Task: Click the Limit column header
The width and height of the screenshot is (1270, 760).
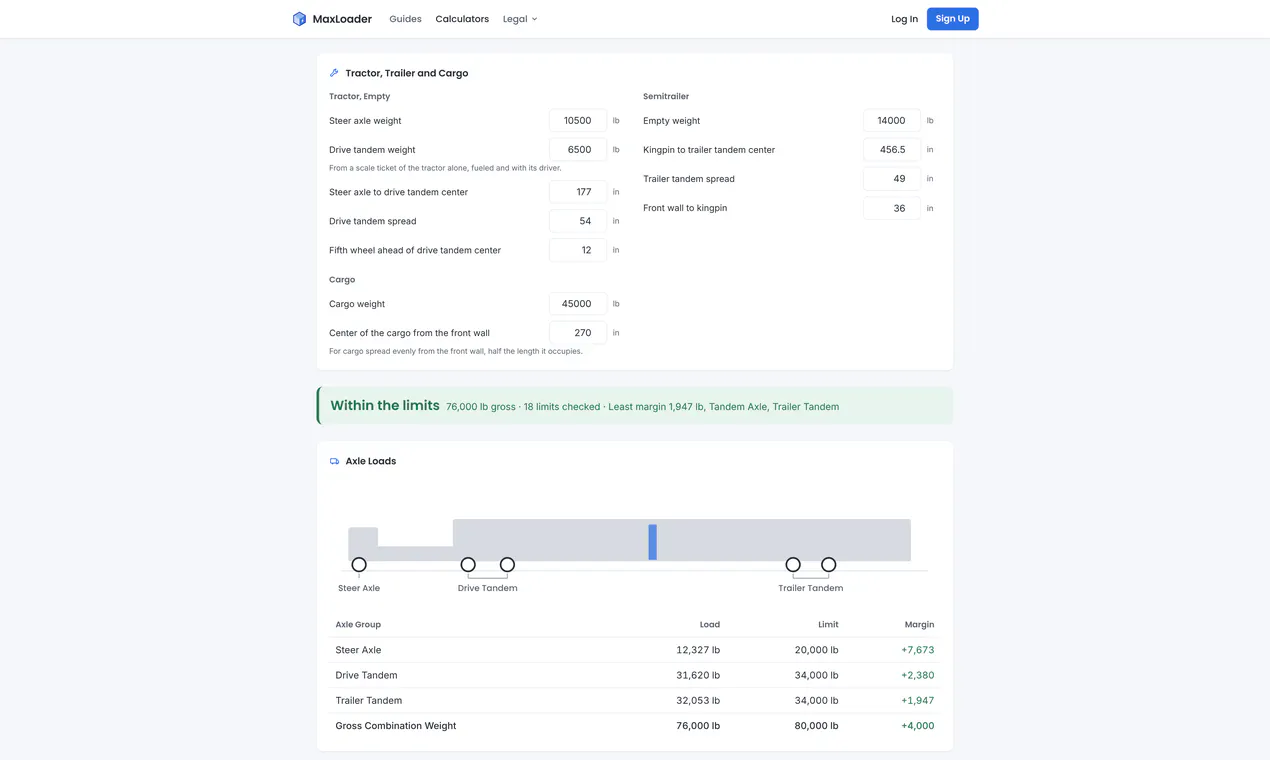Action: click(x=828, y=624)
